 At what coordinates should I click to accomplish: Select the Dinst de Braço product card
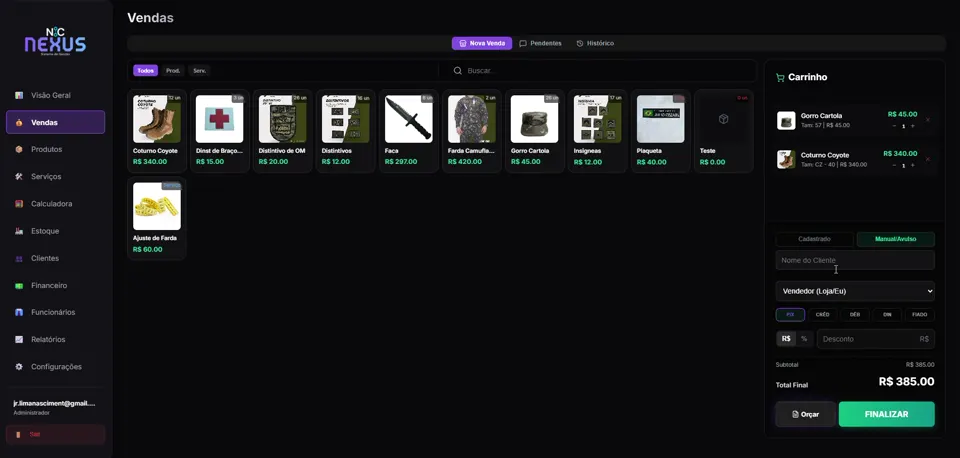(x=220, y=131)
